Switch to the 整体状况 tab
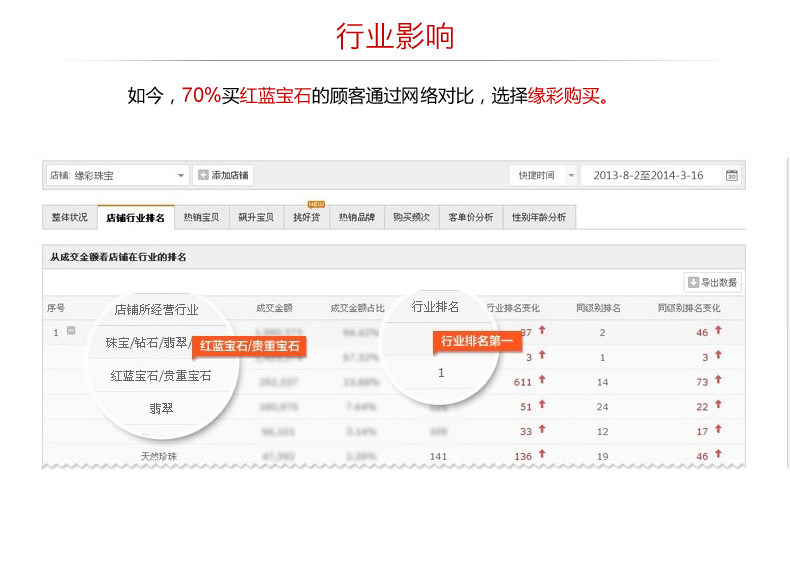Image resolution: width=790 pixels, height=570 pixels. click(70, 217)
